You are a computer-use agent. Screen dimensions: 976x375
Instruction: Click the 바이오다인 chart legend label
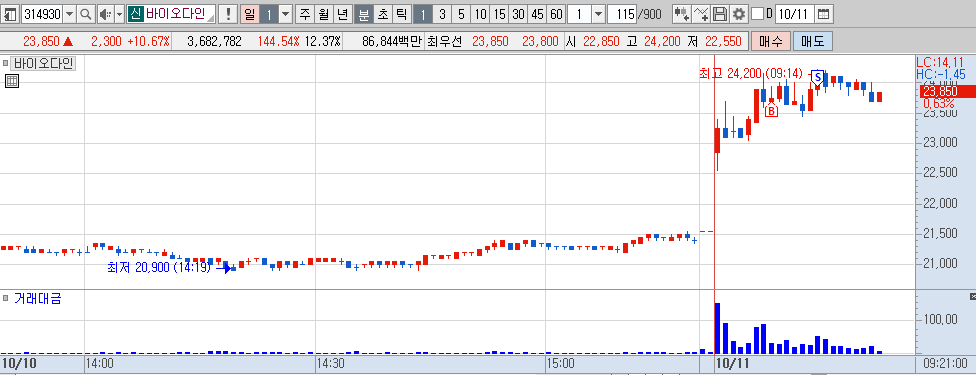pos(44,63)
